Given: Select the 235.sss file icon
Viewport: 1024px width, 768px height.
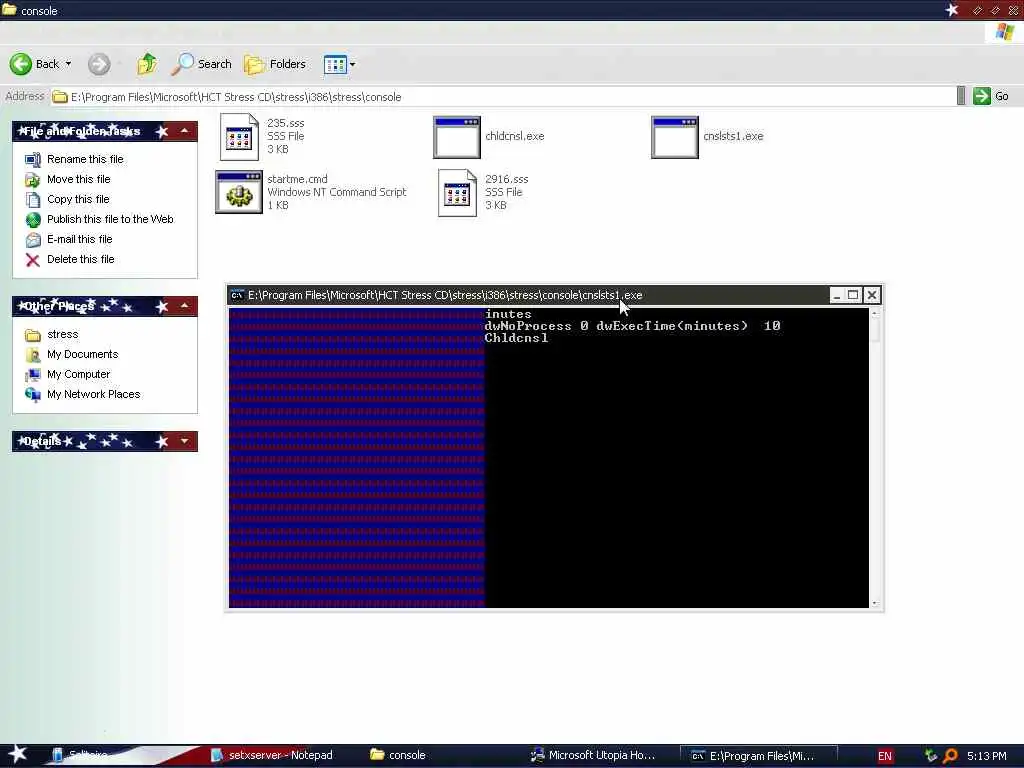Looking at the screenshot, I should tap(239, 136).
